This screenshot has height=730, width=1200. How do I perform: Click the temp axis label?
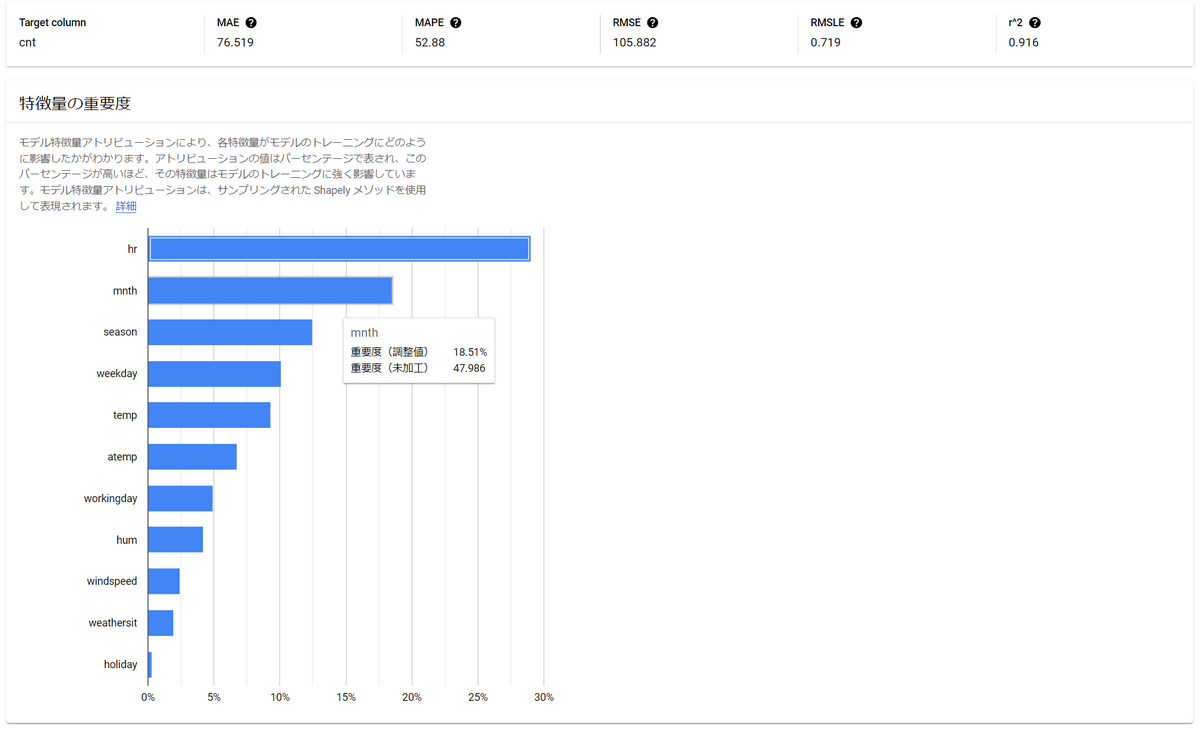pyautogui.click(x=125, y=415)
